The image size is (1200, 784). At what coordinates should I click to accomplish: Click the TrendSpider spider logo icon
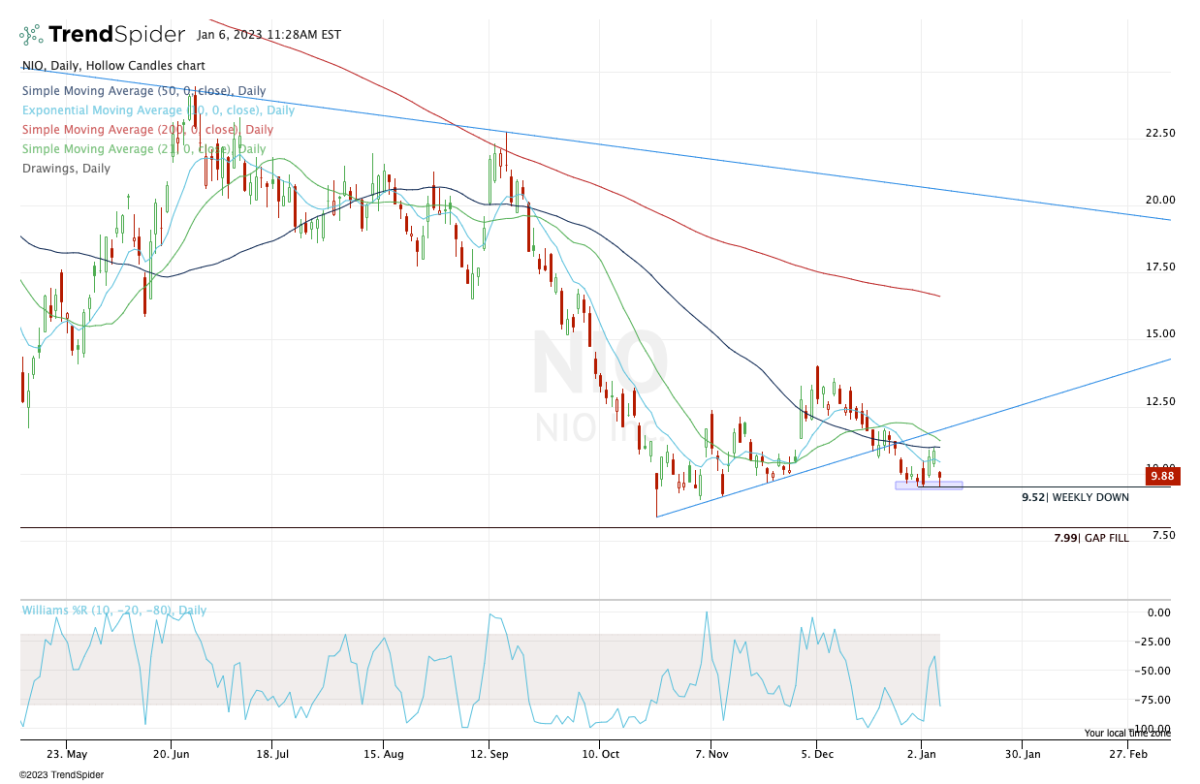click(31, 35)
